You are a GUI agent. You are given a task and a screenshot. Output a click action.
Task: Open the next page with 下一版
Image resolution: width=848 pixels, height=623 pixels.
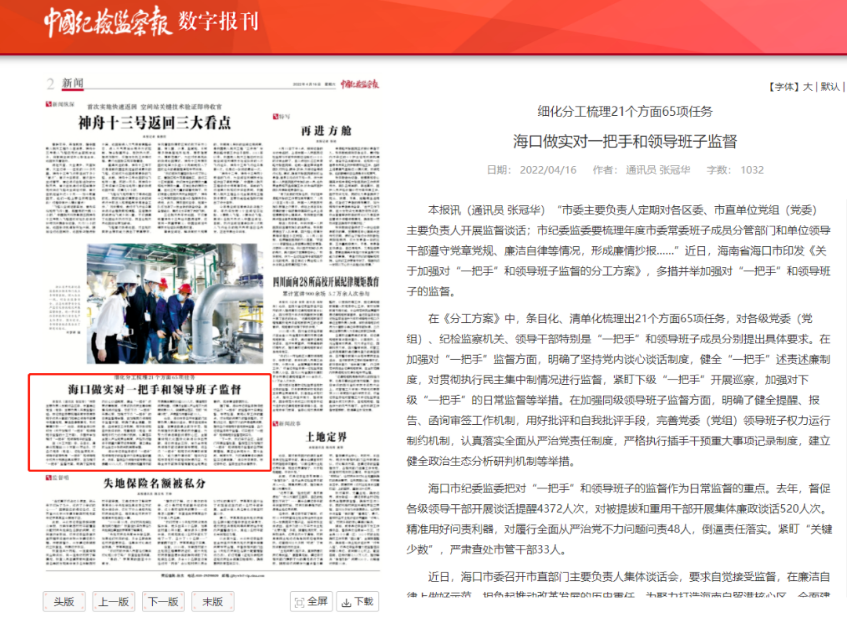(x=163, y=601)
